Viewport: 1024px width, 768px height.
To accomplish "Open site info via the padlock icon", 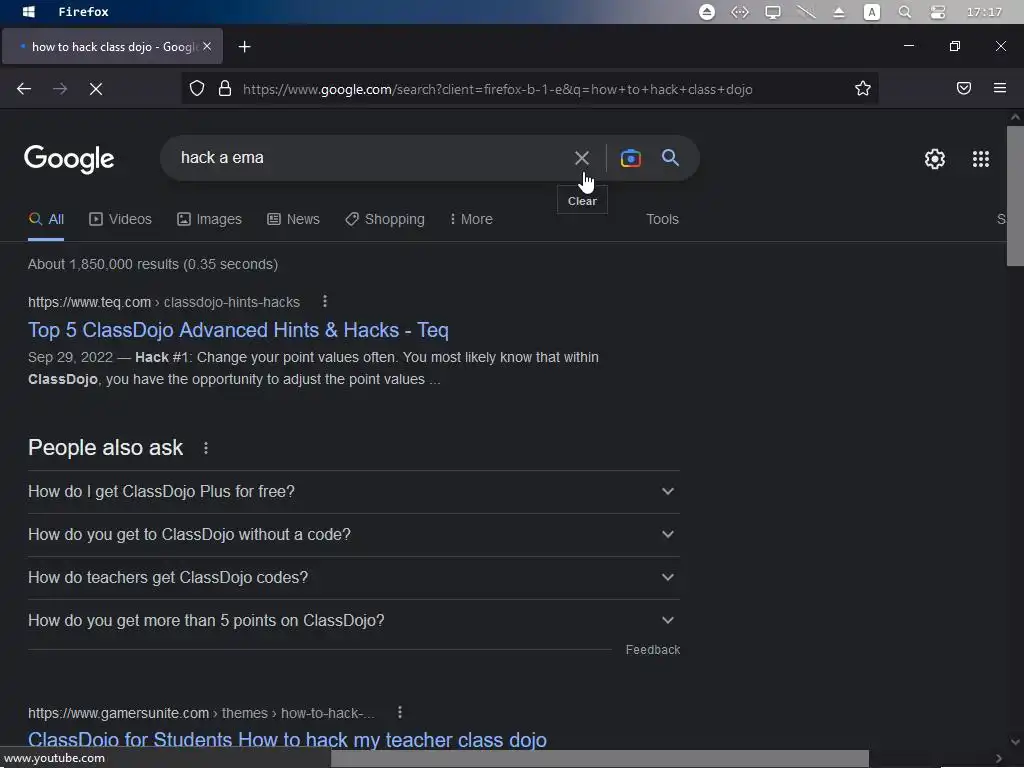I will click(225, 88).
